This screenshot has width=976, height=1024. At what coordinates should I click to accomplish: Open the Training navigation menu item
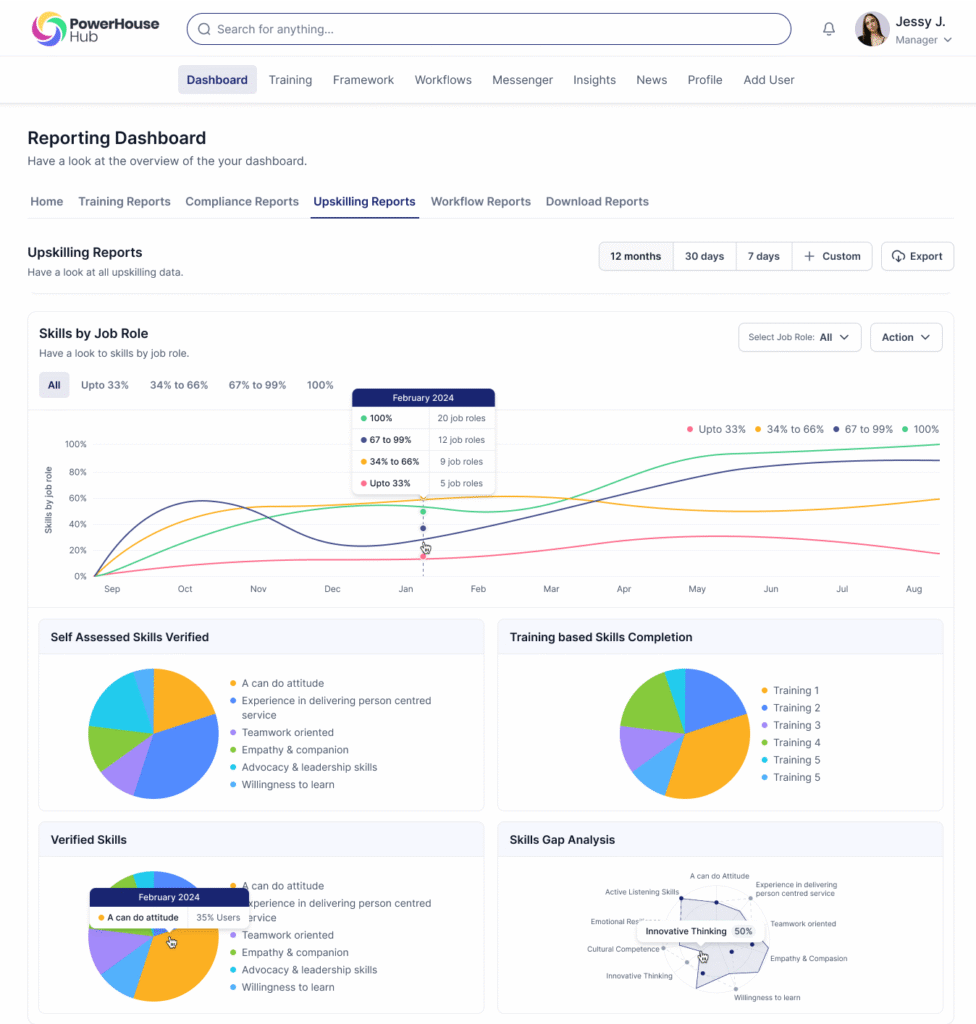pos(290,80)
